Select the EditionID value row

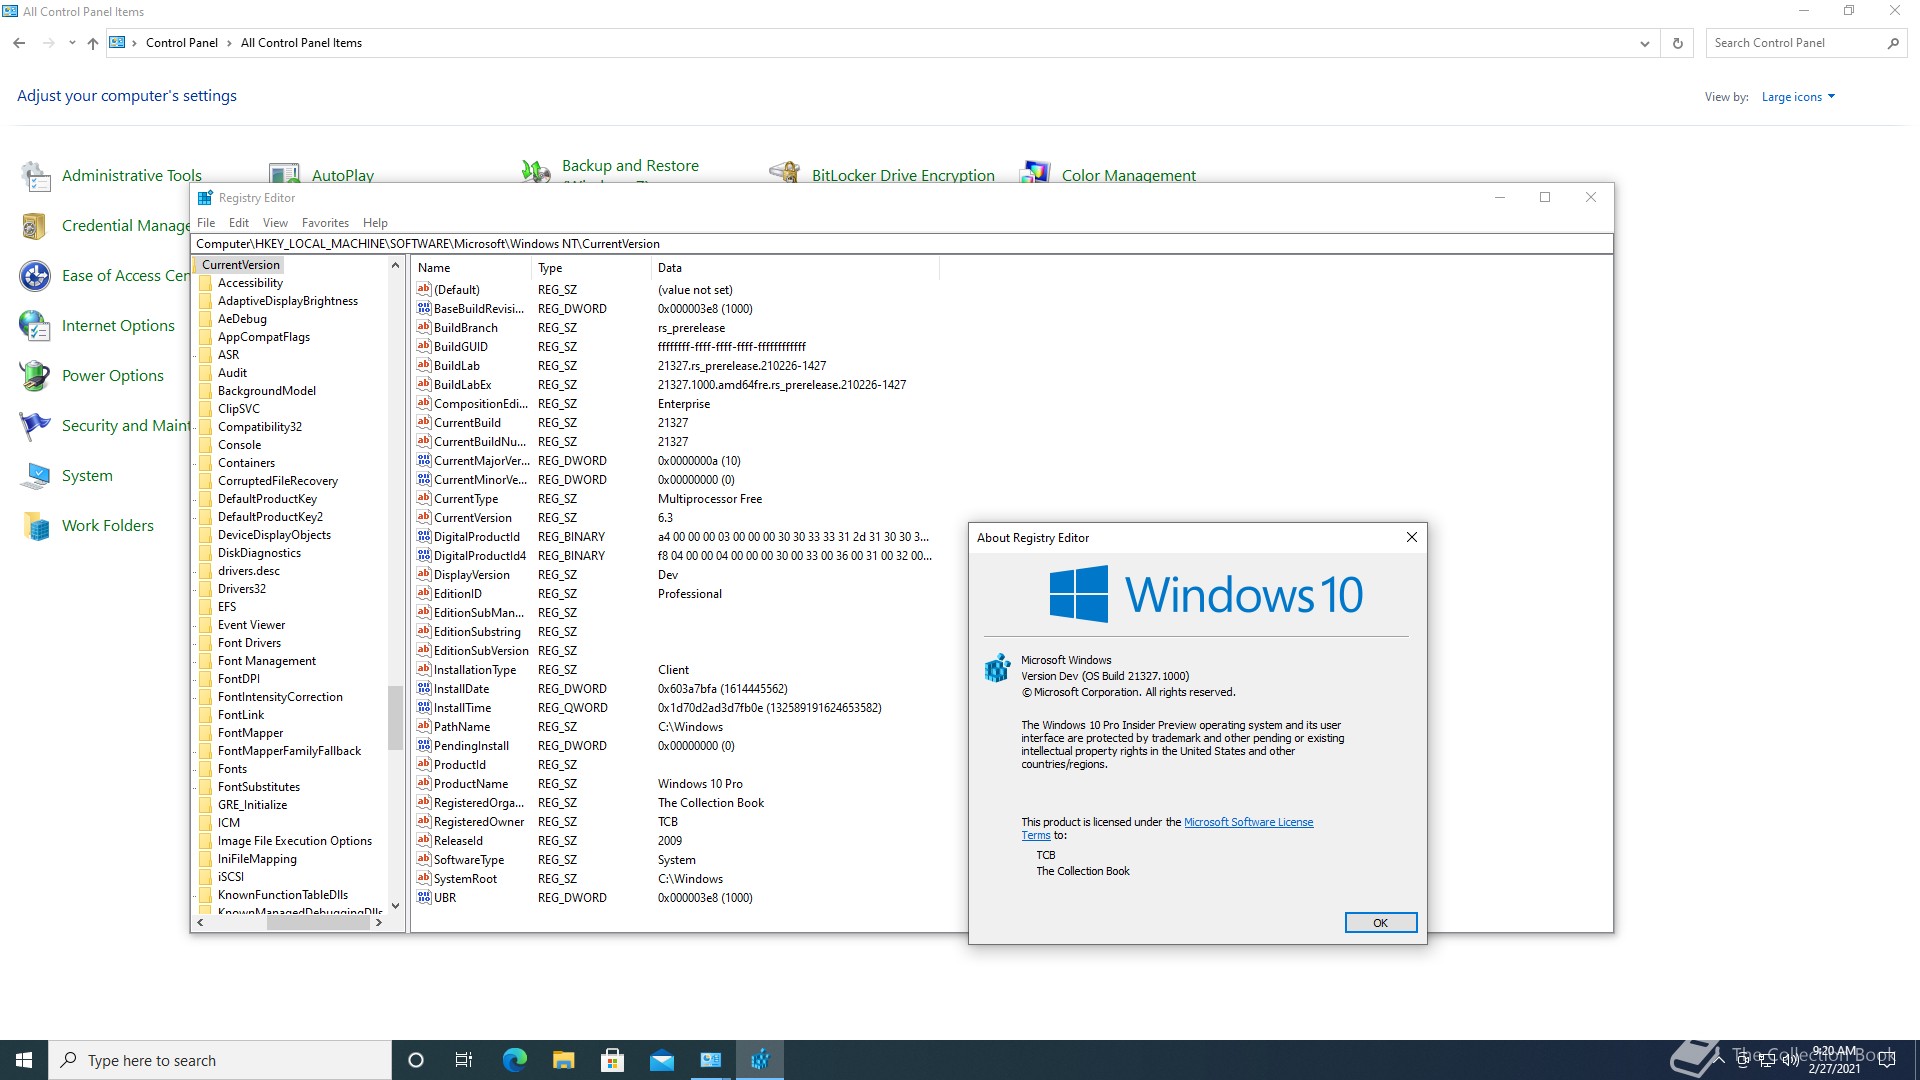coord(675,594)
